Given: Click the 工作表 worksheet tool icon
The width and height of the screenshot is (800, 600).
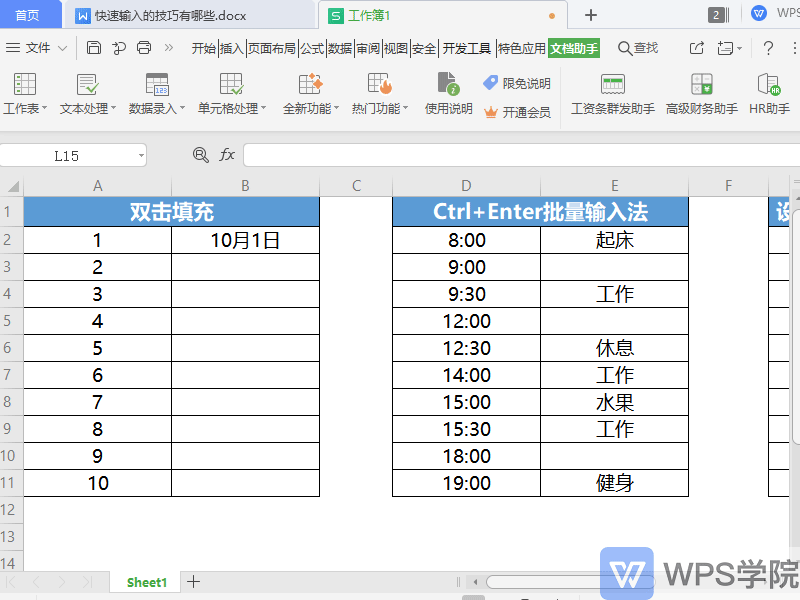Looking at the screenshot, I should coord(25,84).
